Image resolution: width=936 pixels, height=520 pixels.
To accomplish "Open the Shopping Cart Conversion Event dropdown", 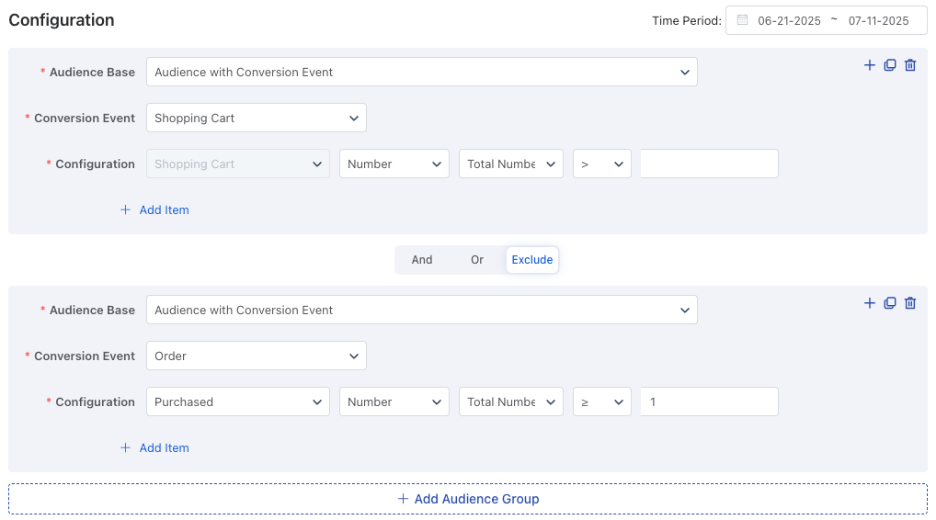I will pos(256,118).
